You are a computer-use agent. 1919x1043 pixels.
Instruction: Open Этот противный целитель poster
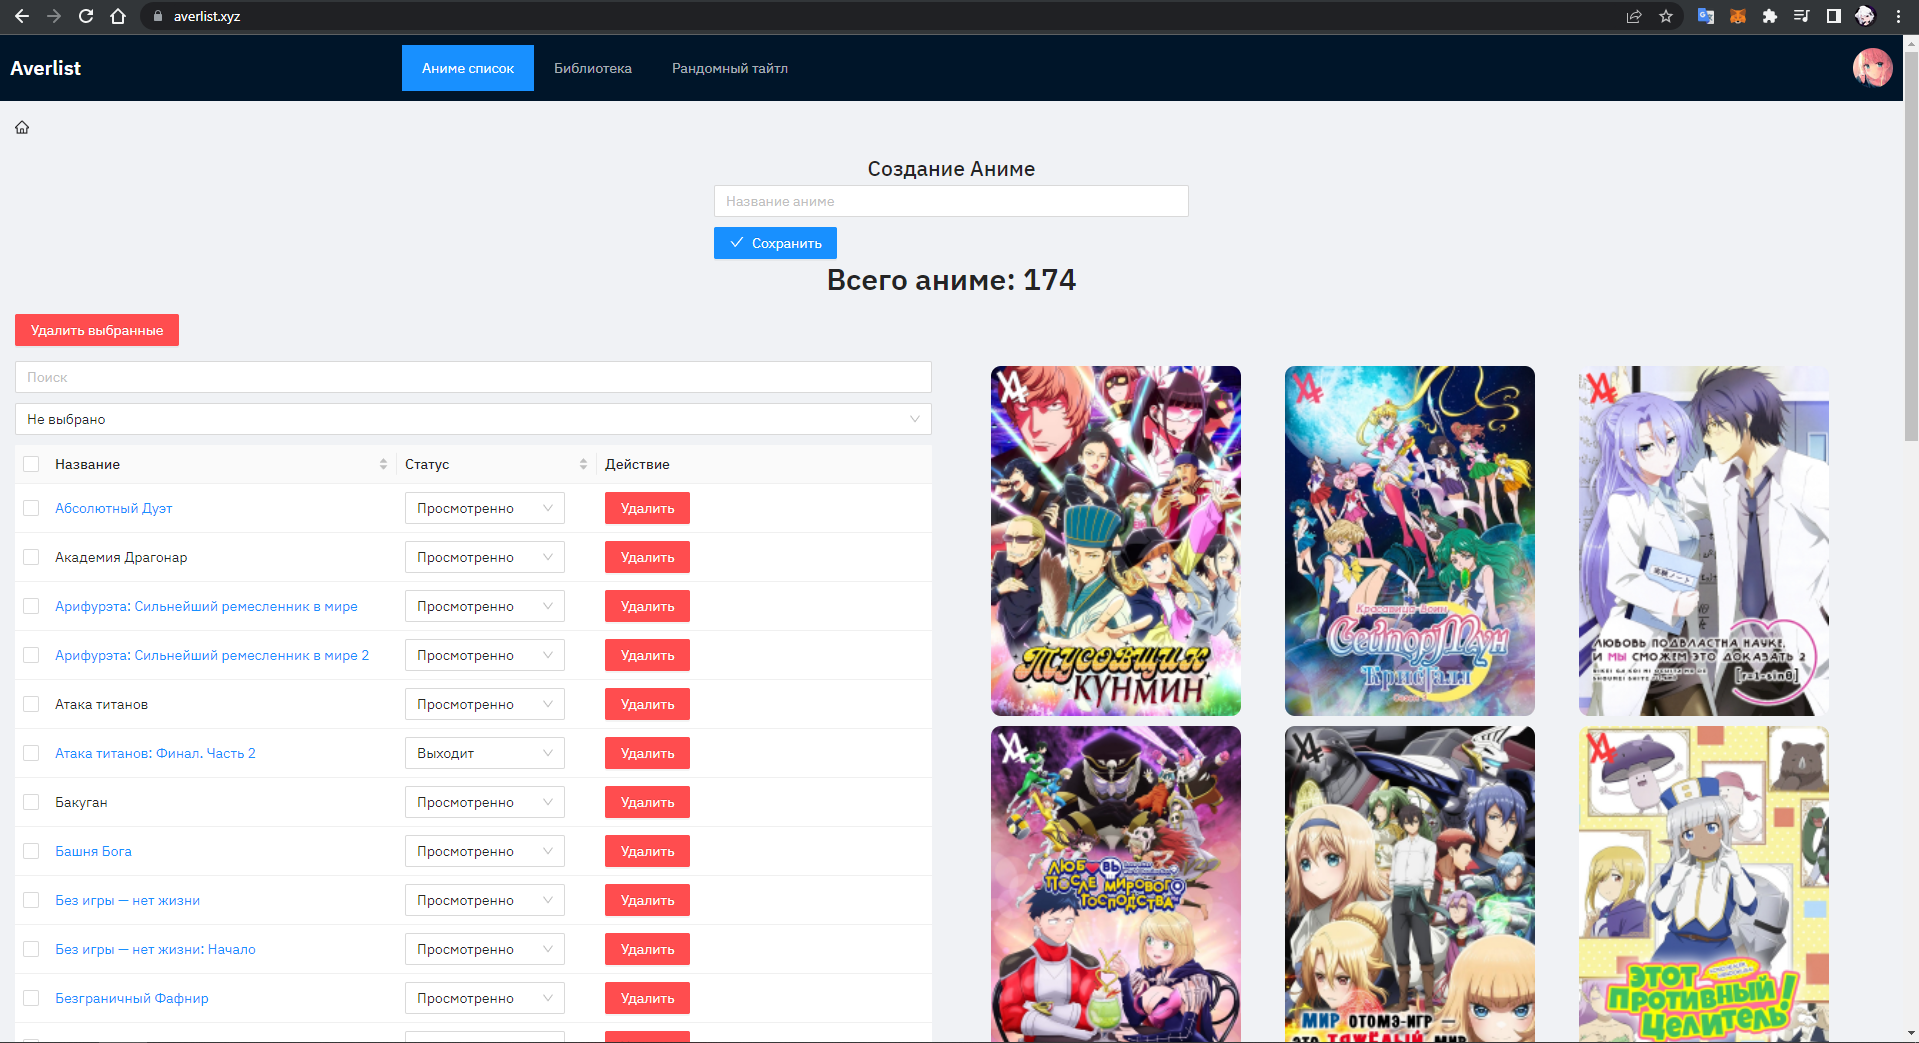point(1704,884)
